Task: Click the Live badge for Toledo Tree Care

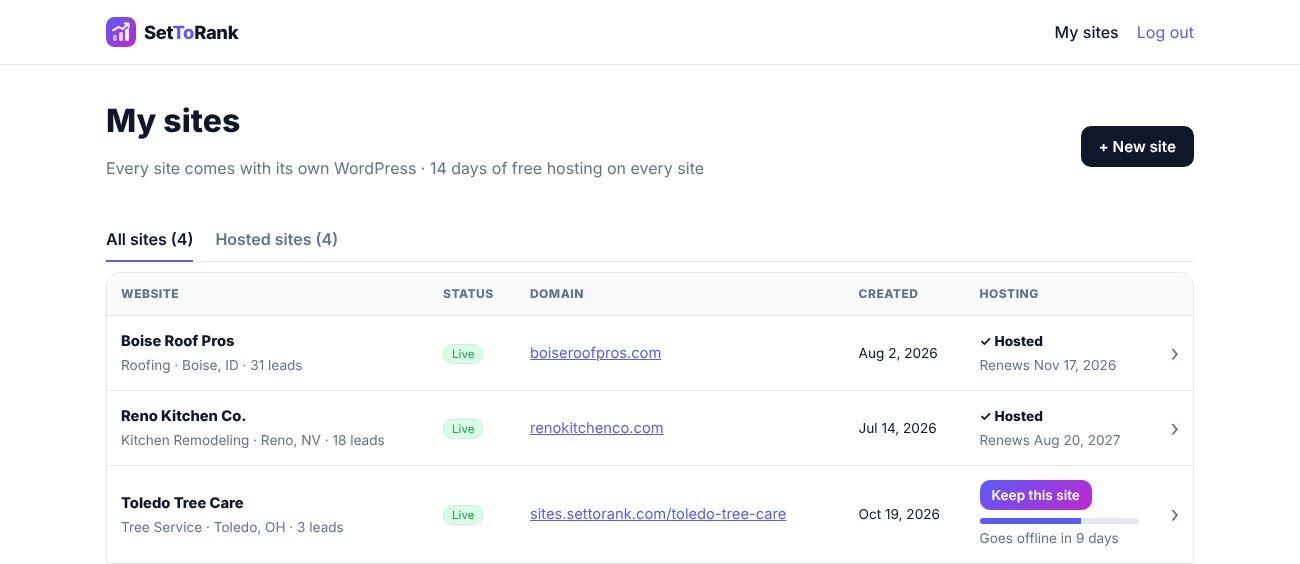Action: tap(463, 515)
